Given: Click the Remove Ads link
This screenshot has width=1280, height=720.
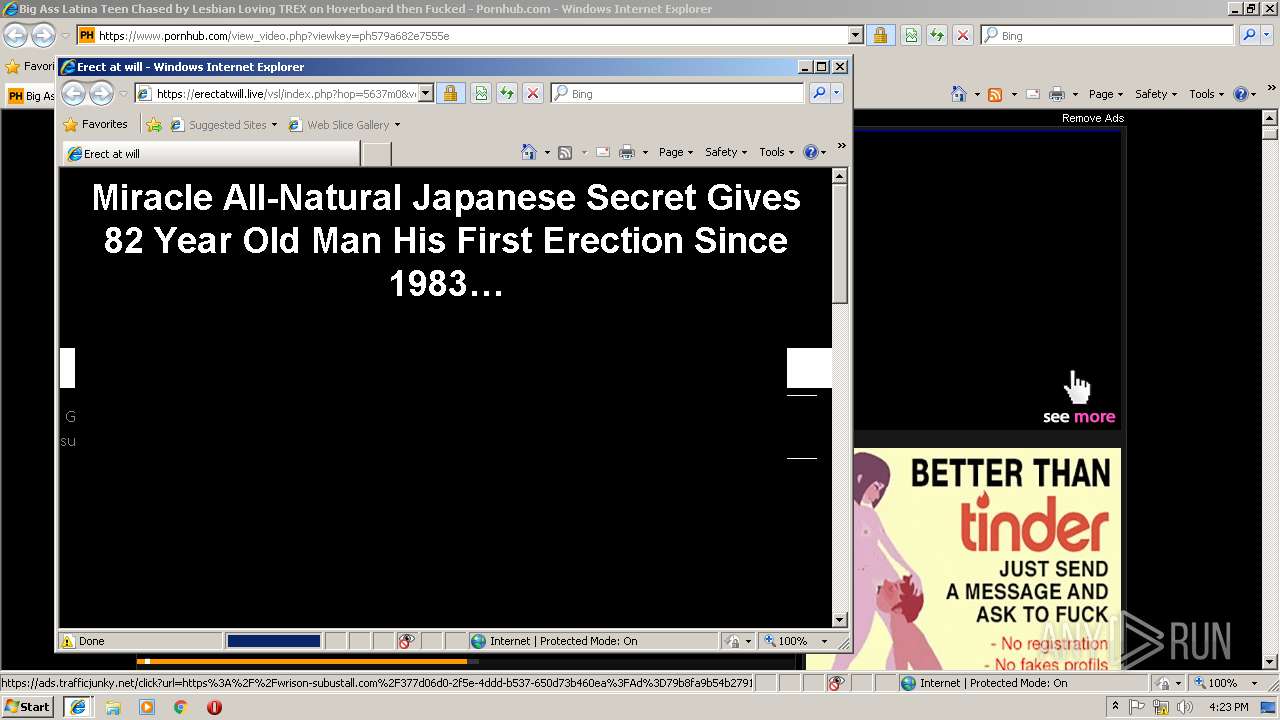Looking at the screenshot, I should (x=1092, y=118).
